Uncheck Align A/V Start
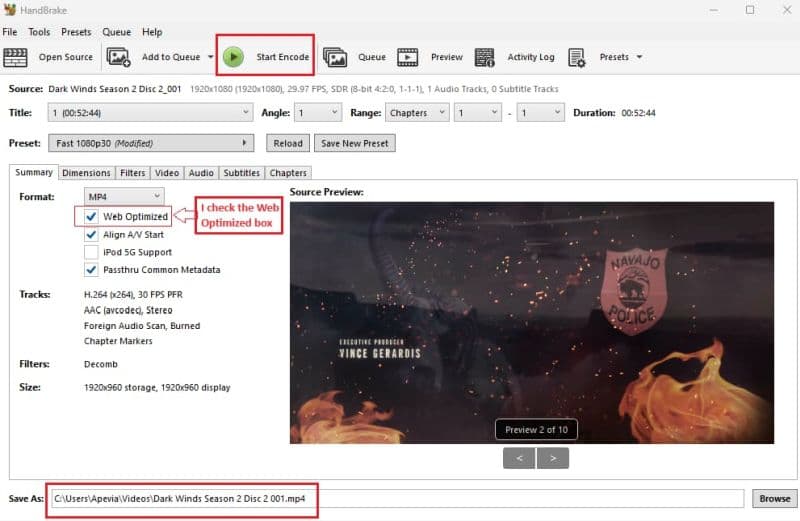 click(x=91, y=235)
